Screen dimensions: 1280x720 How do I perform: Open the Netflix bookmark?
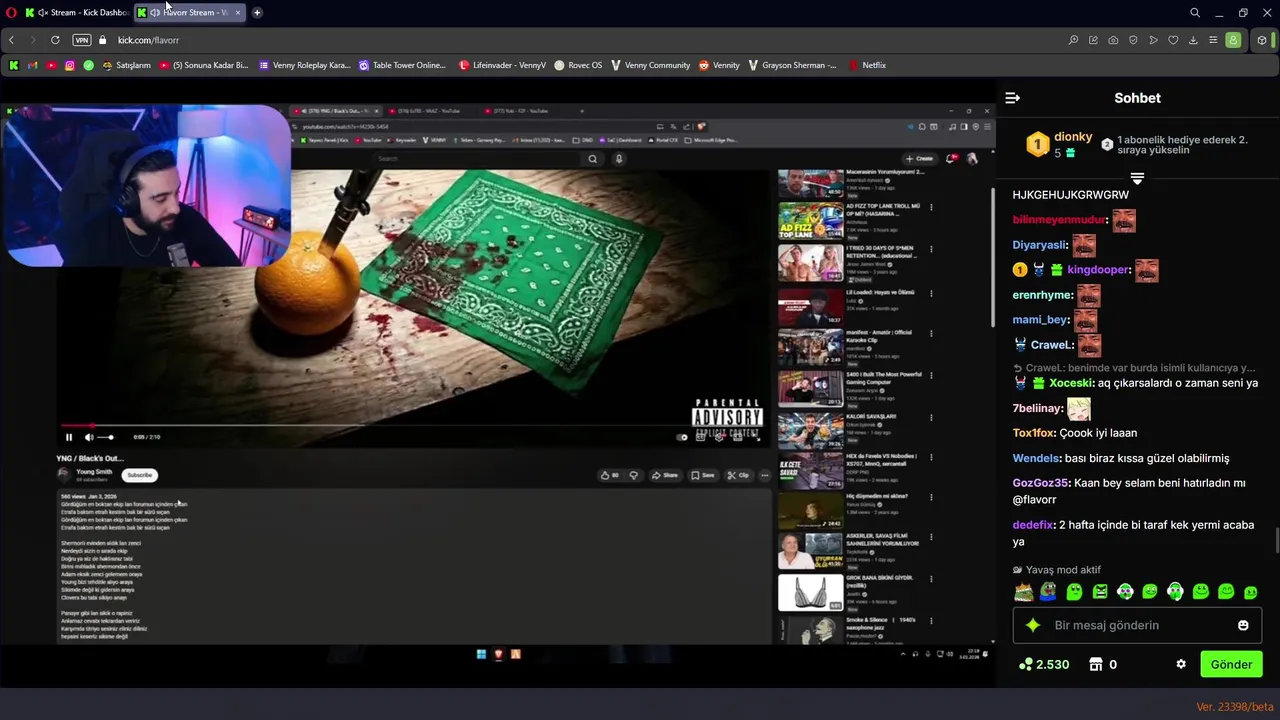pos(867,65)
